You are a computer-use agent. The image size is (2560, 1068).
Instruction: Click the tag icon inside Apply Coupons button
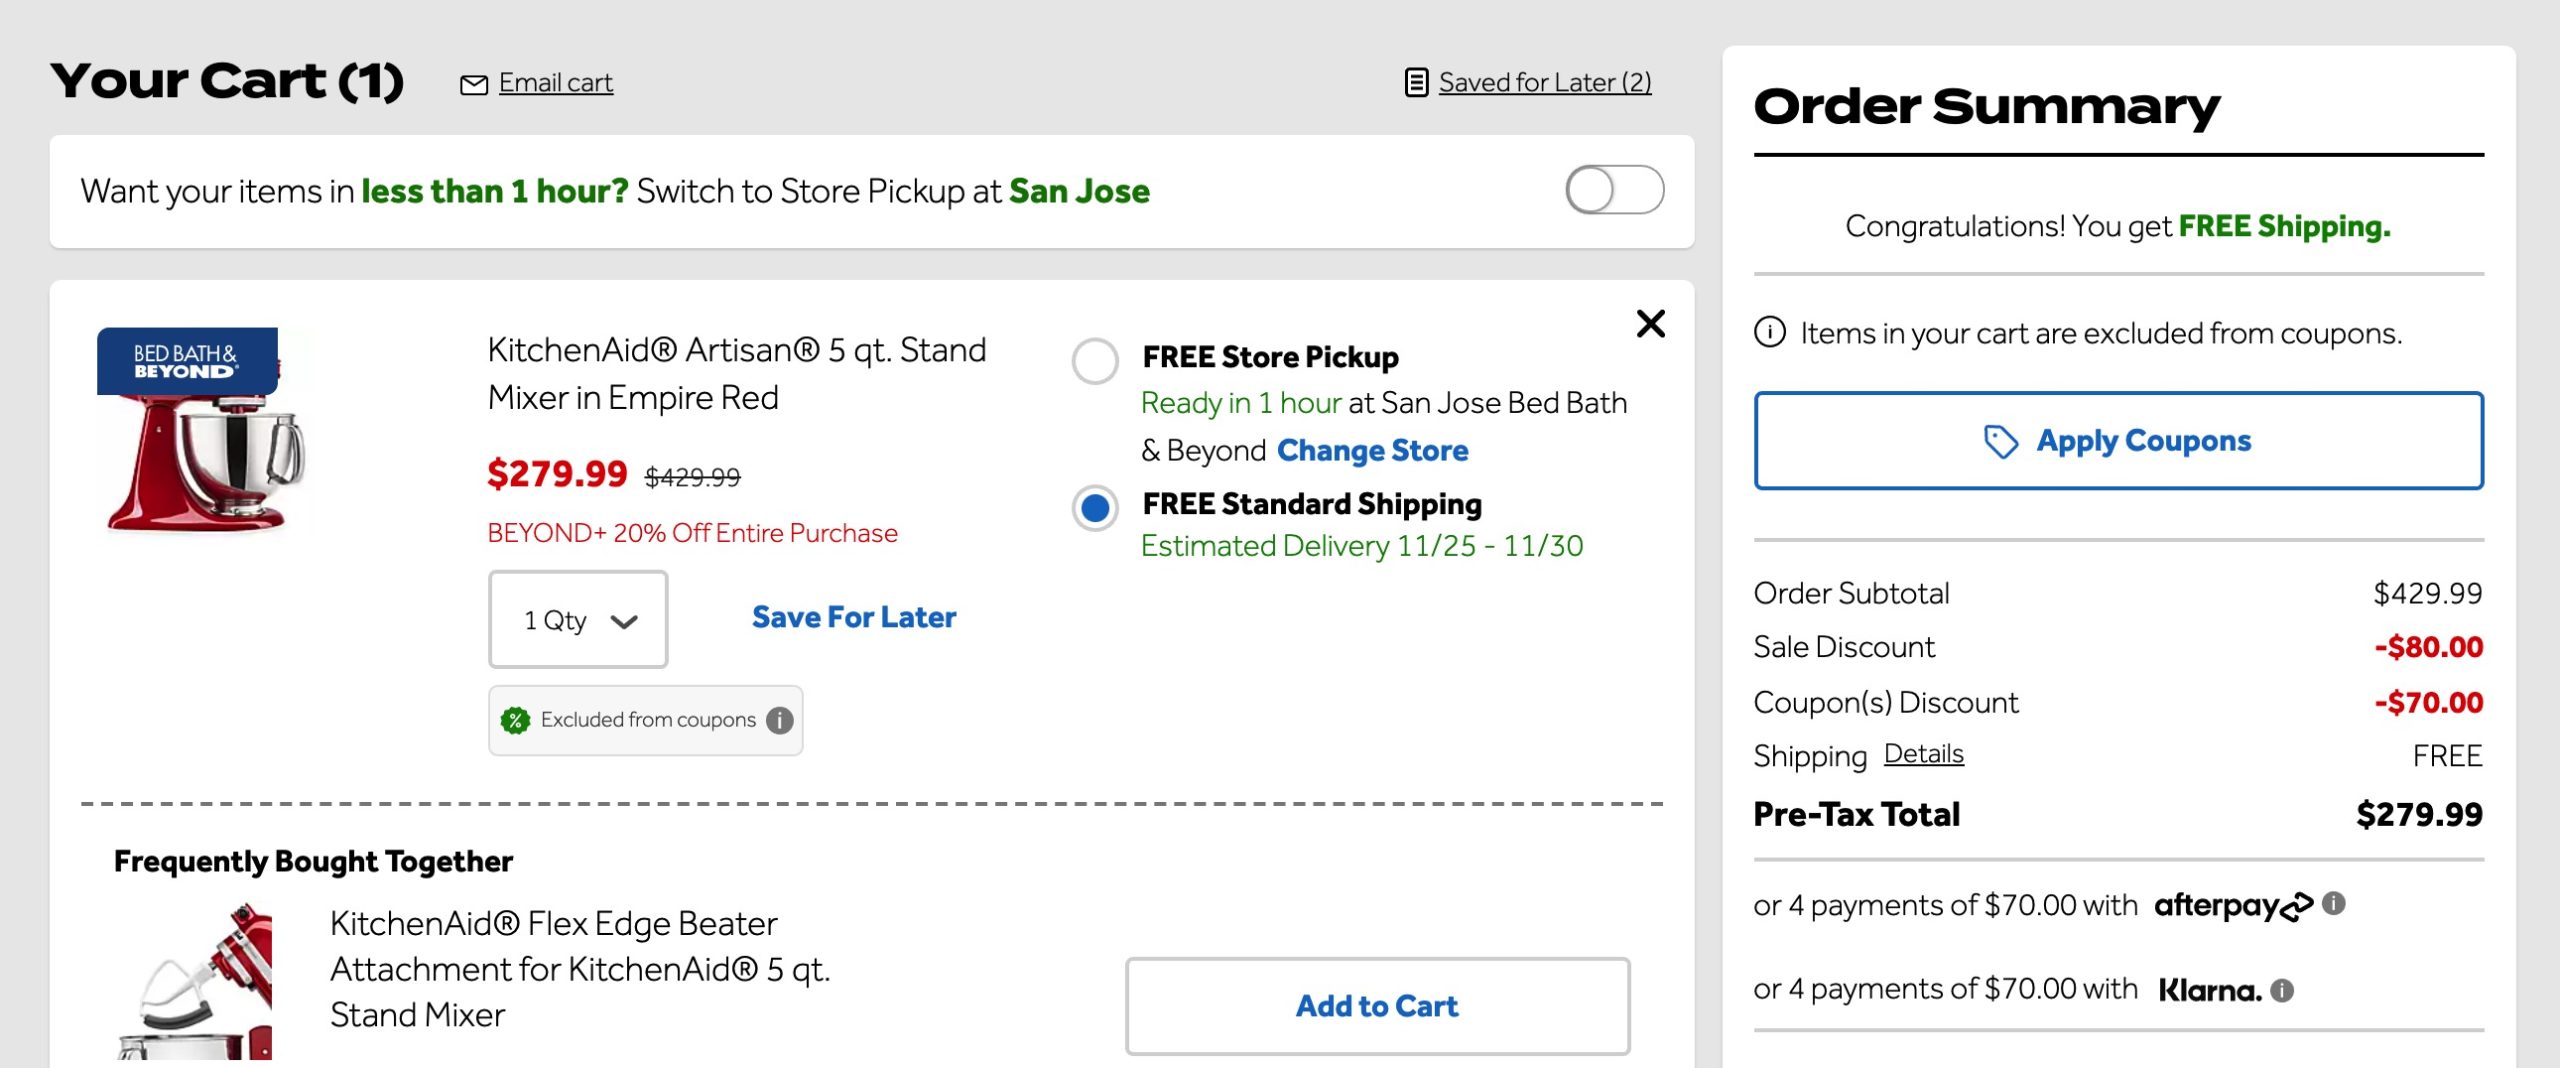[x=2004, y=439]
